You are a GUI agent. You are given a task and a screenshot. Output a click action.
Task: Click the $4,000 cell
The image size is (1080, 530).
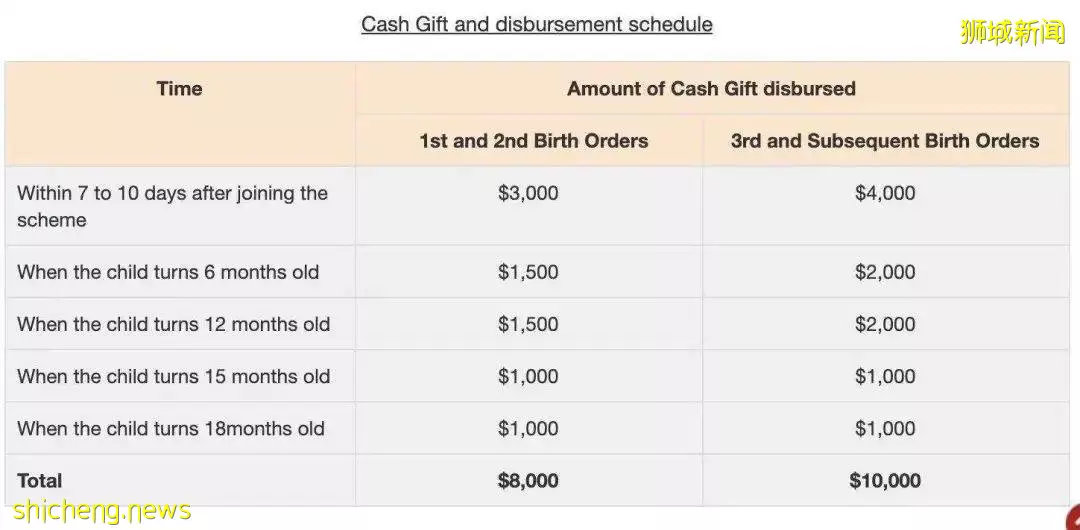pos(885,193)
